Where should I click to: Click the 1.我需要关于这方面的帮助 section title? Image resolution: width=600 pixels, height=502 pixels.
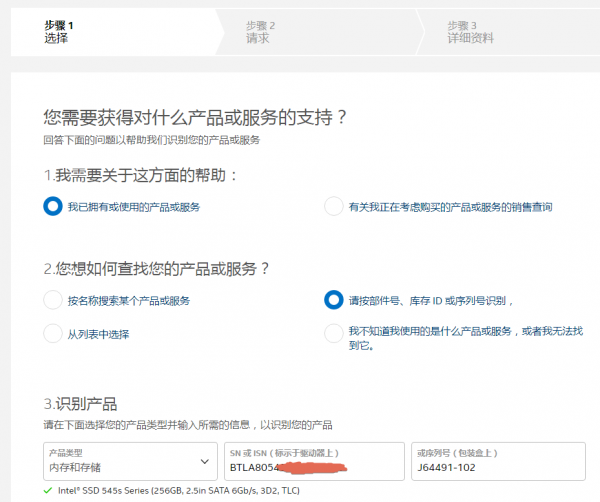coord(141,175)
